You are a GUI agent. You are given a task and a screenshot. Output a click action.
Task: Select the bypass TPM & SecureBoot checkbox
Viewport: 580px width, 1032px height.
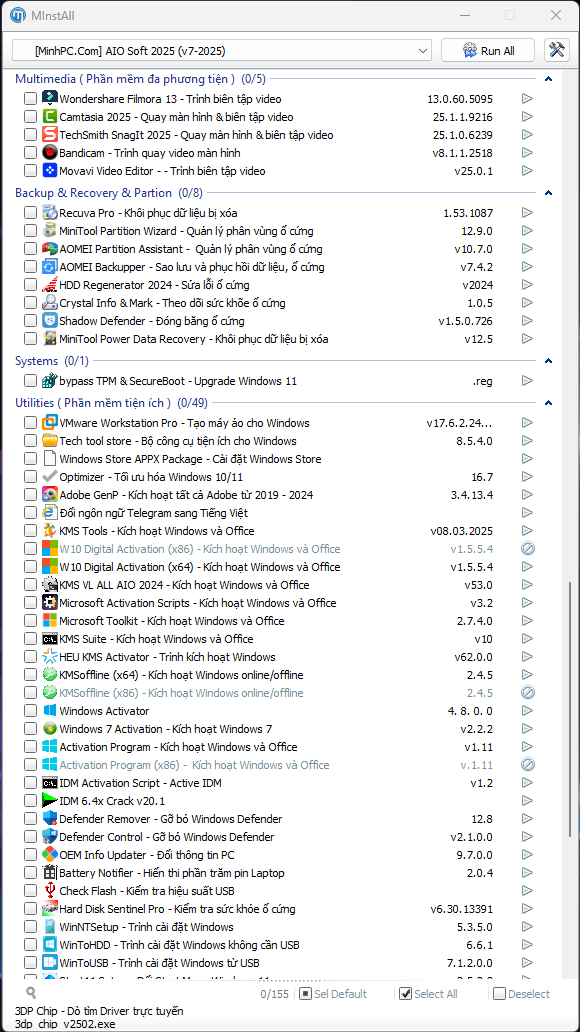[30, 380]
